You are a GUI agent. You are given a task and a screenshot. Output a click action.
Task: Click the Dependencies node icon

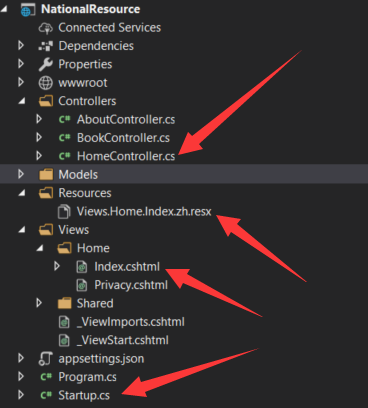pos(46,46)
